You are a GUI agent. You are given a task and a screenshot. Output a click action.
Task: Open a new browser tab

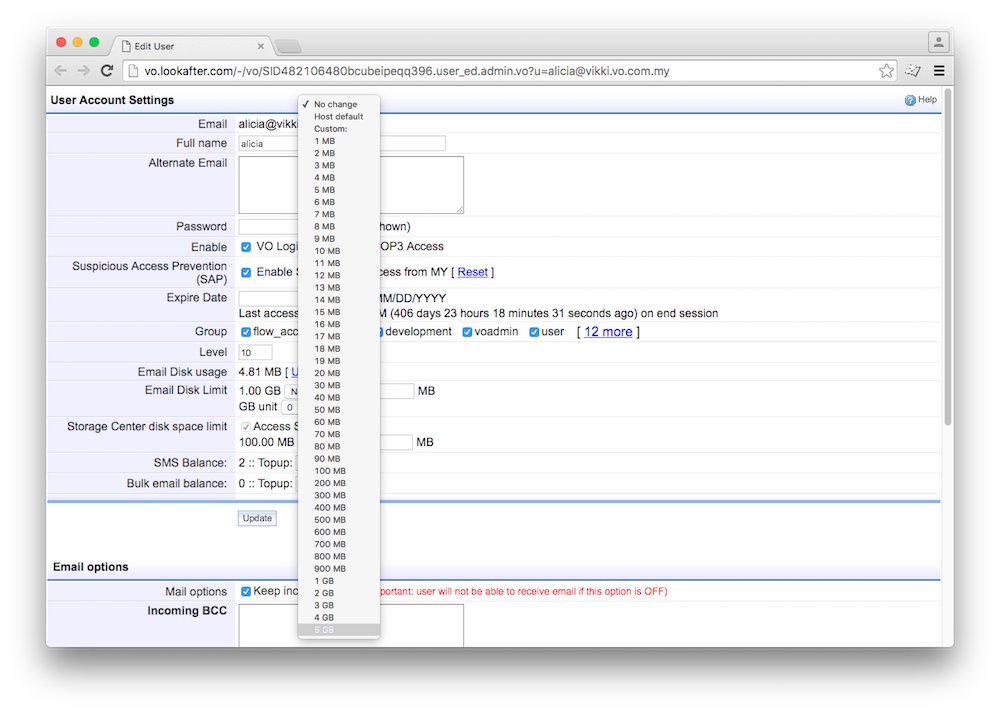coord(288,47)
